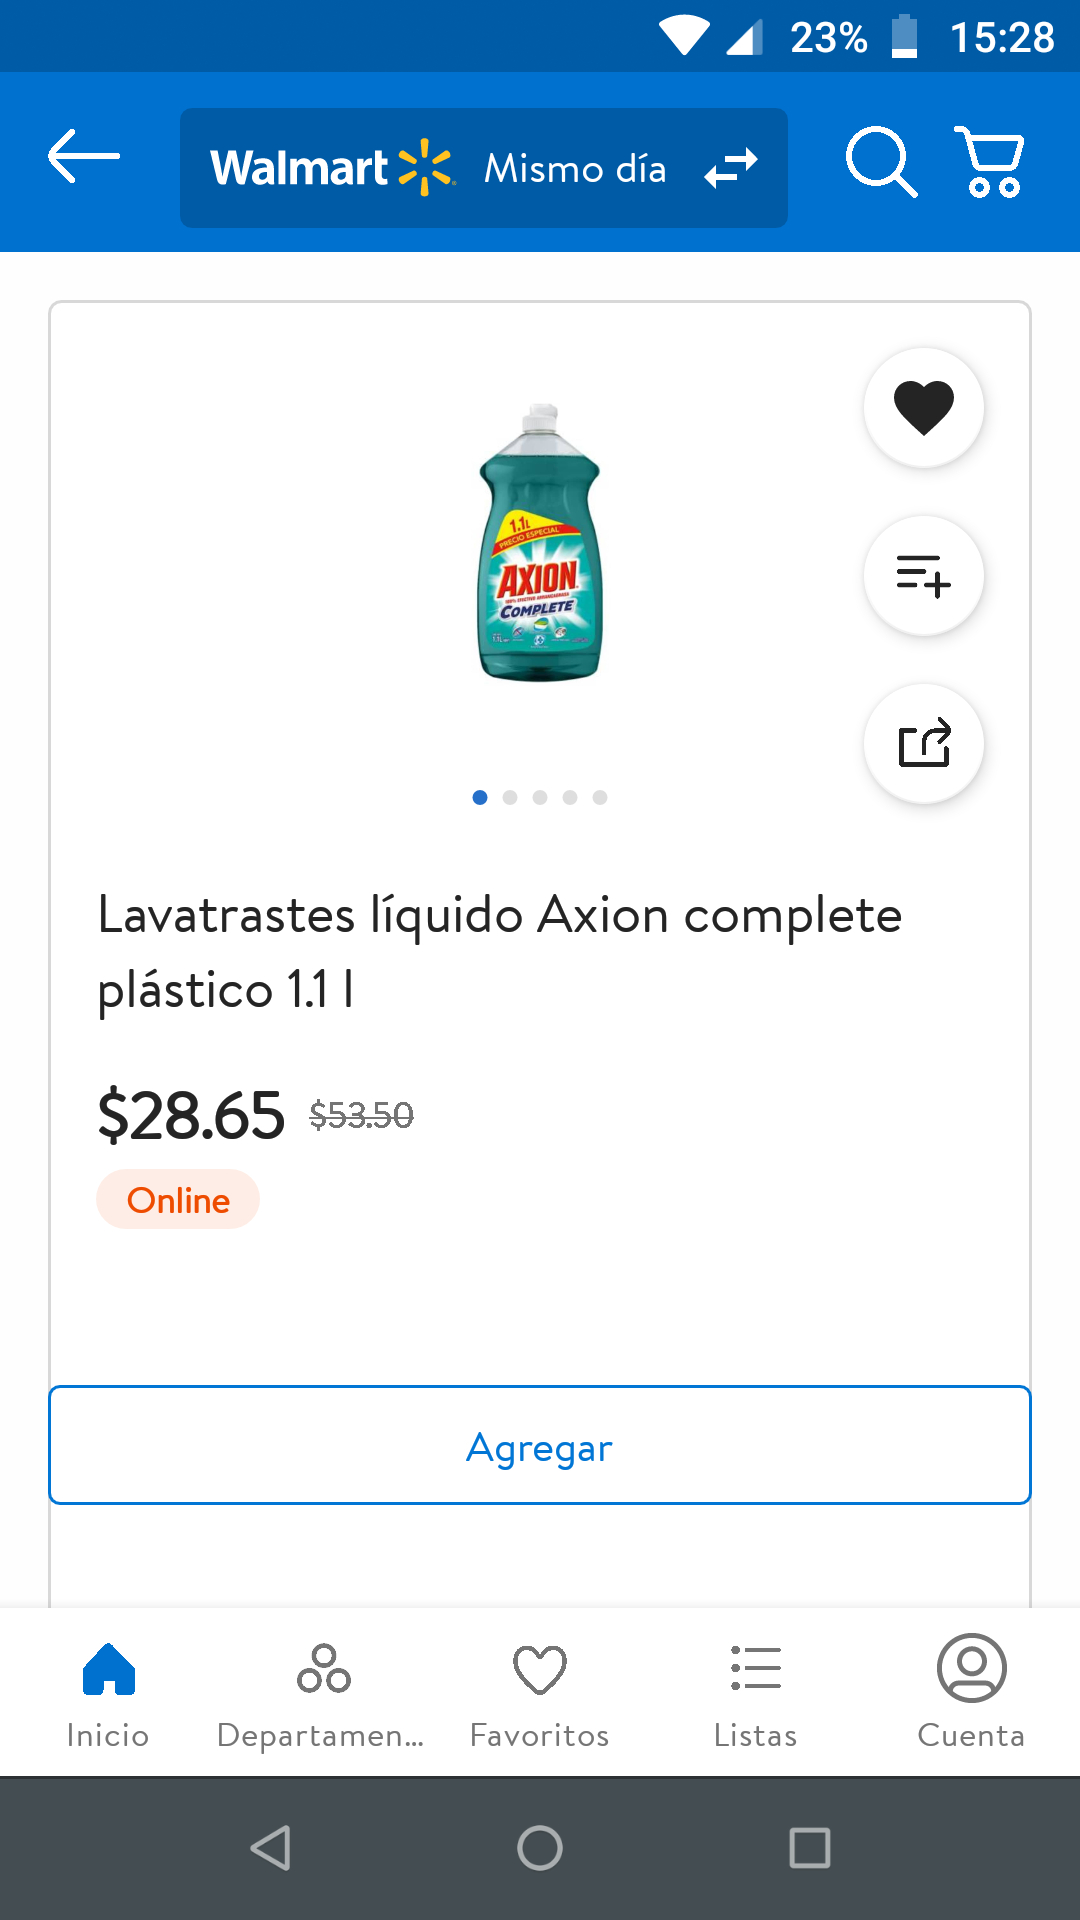Open Departamentos tab
Image resolution: width=1080 pixels, height=1920 pixels.
322,1692
